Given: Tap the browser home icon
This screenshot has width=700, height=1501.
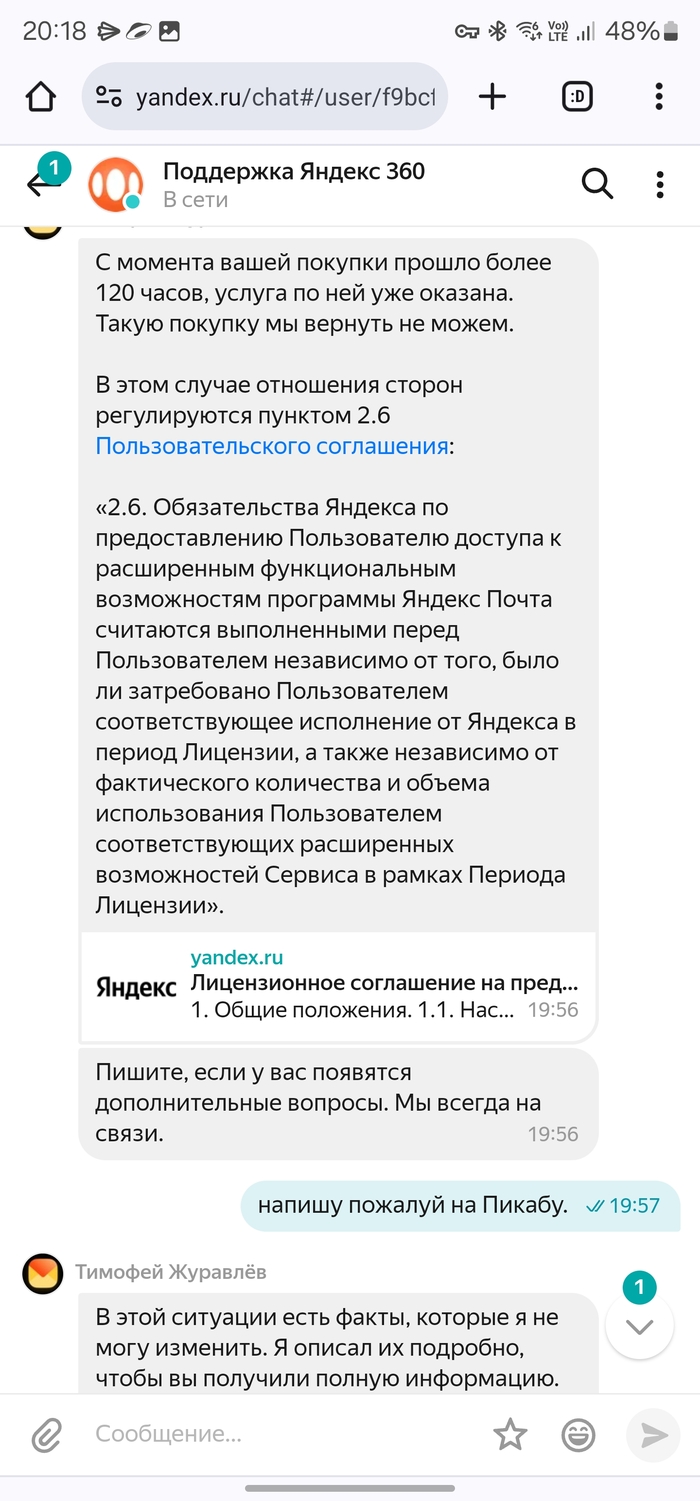Looking at the screenshot, I should coord(41,97).
